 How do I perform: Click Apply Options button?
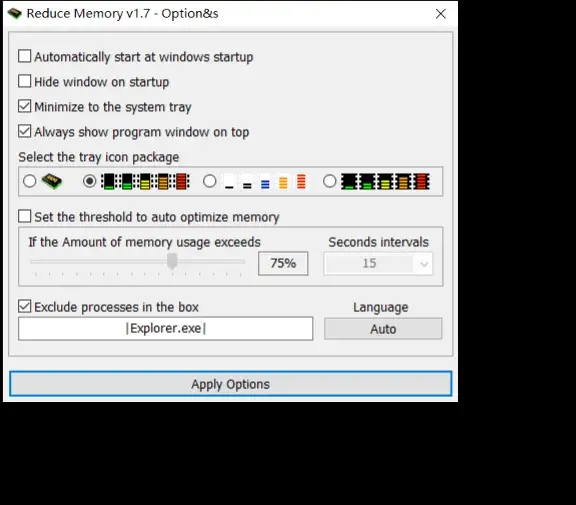click(x=230, y=384)
